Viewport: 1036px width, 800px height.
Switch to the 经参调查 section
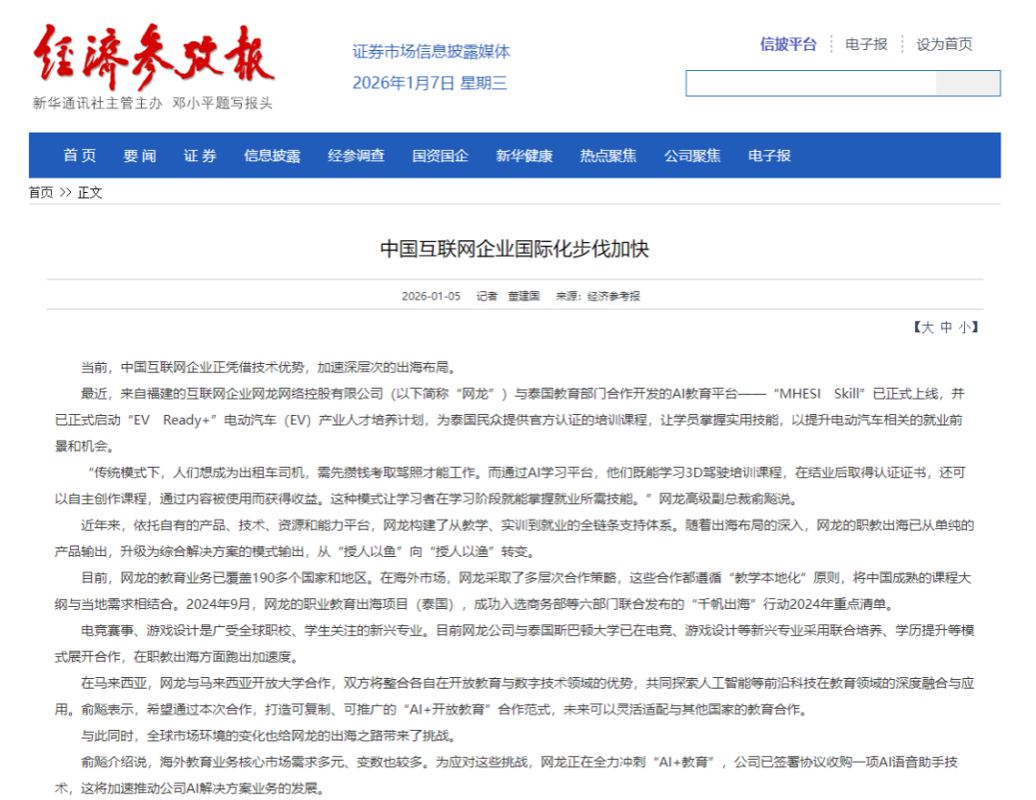pyautogui.click(x=356, y=156)
